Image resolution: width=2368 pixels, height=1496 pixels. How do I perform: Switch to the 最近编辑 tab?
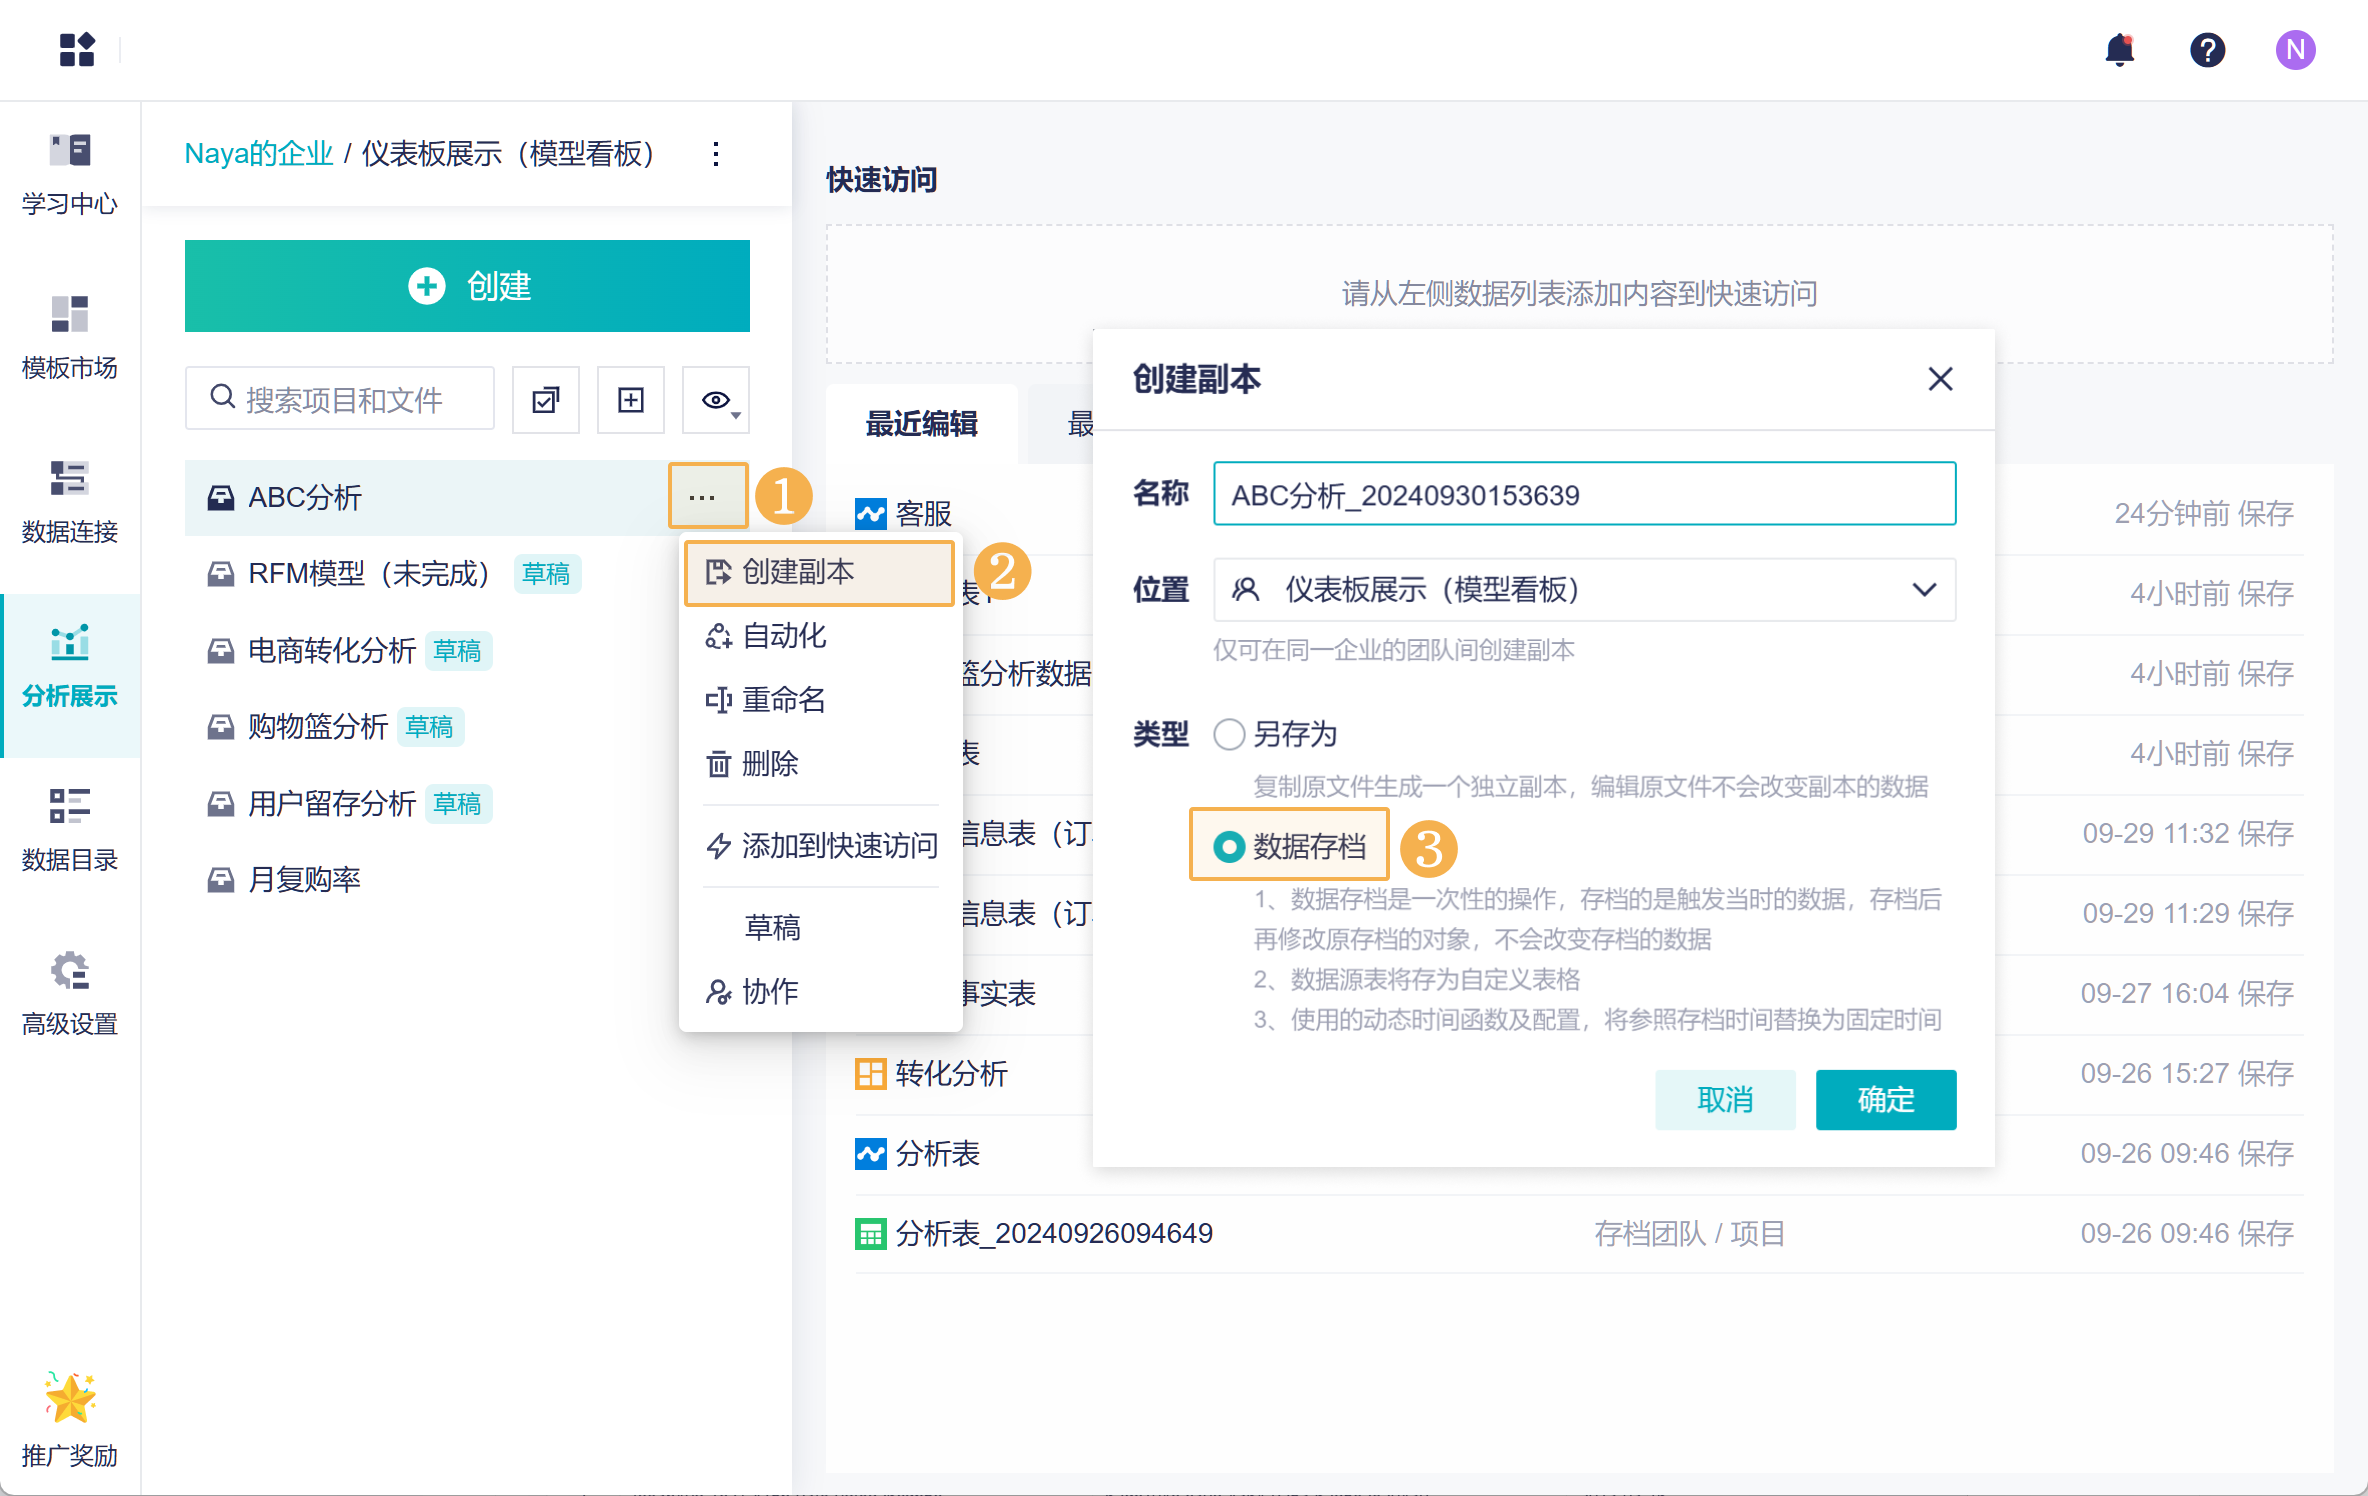921,424
